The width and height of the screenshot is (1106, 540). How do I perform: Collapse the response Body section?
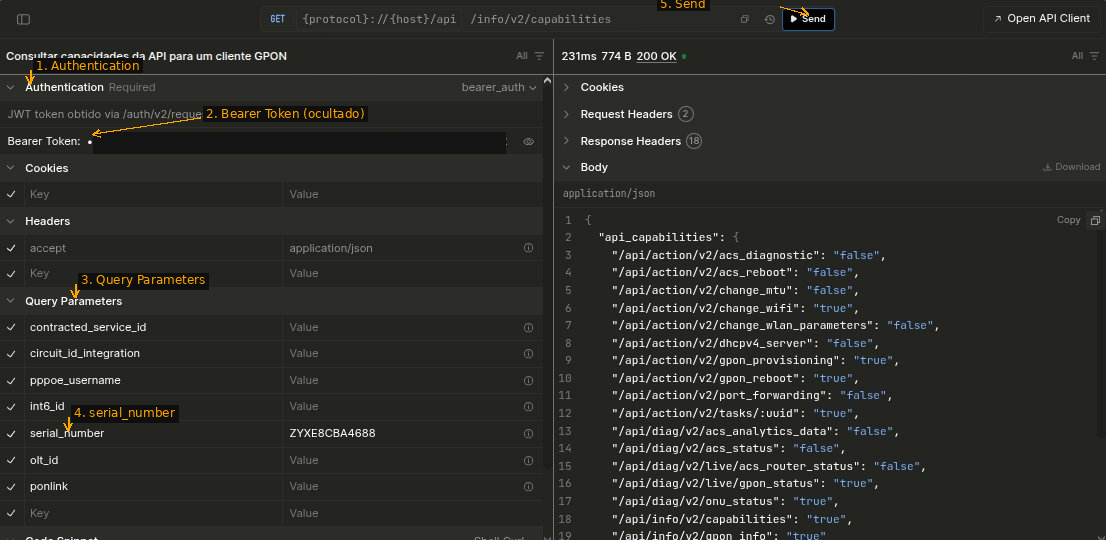(x=566, y=167)
